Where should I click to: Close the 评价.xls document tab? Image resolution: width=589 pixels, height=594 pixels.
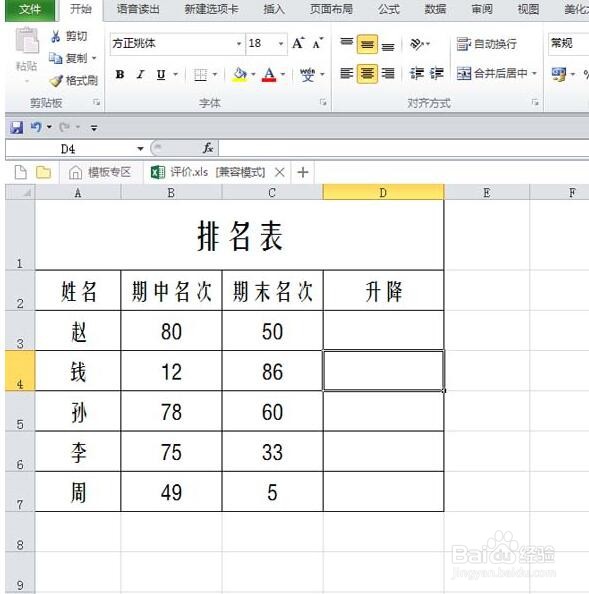(x=280, y=172)
